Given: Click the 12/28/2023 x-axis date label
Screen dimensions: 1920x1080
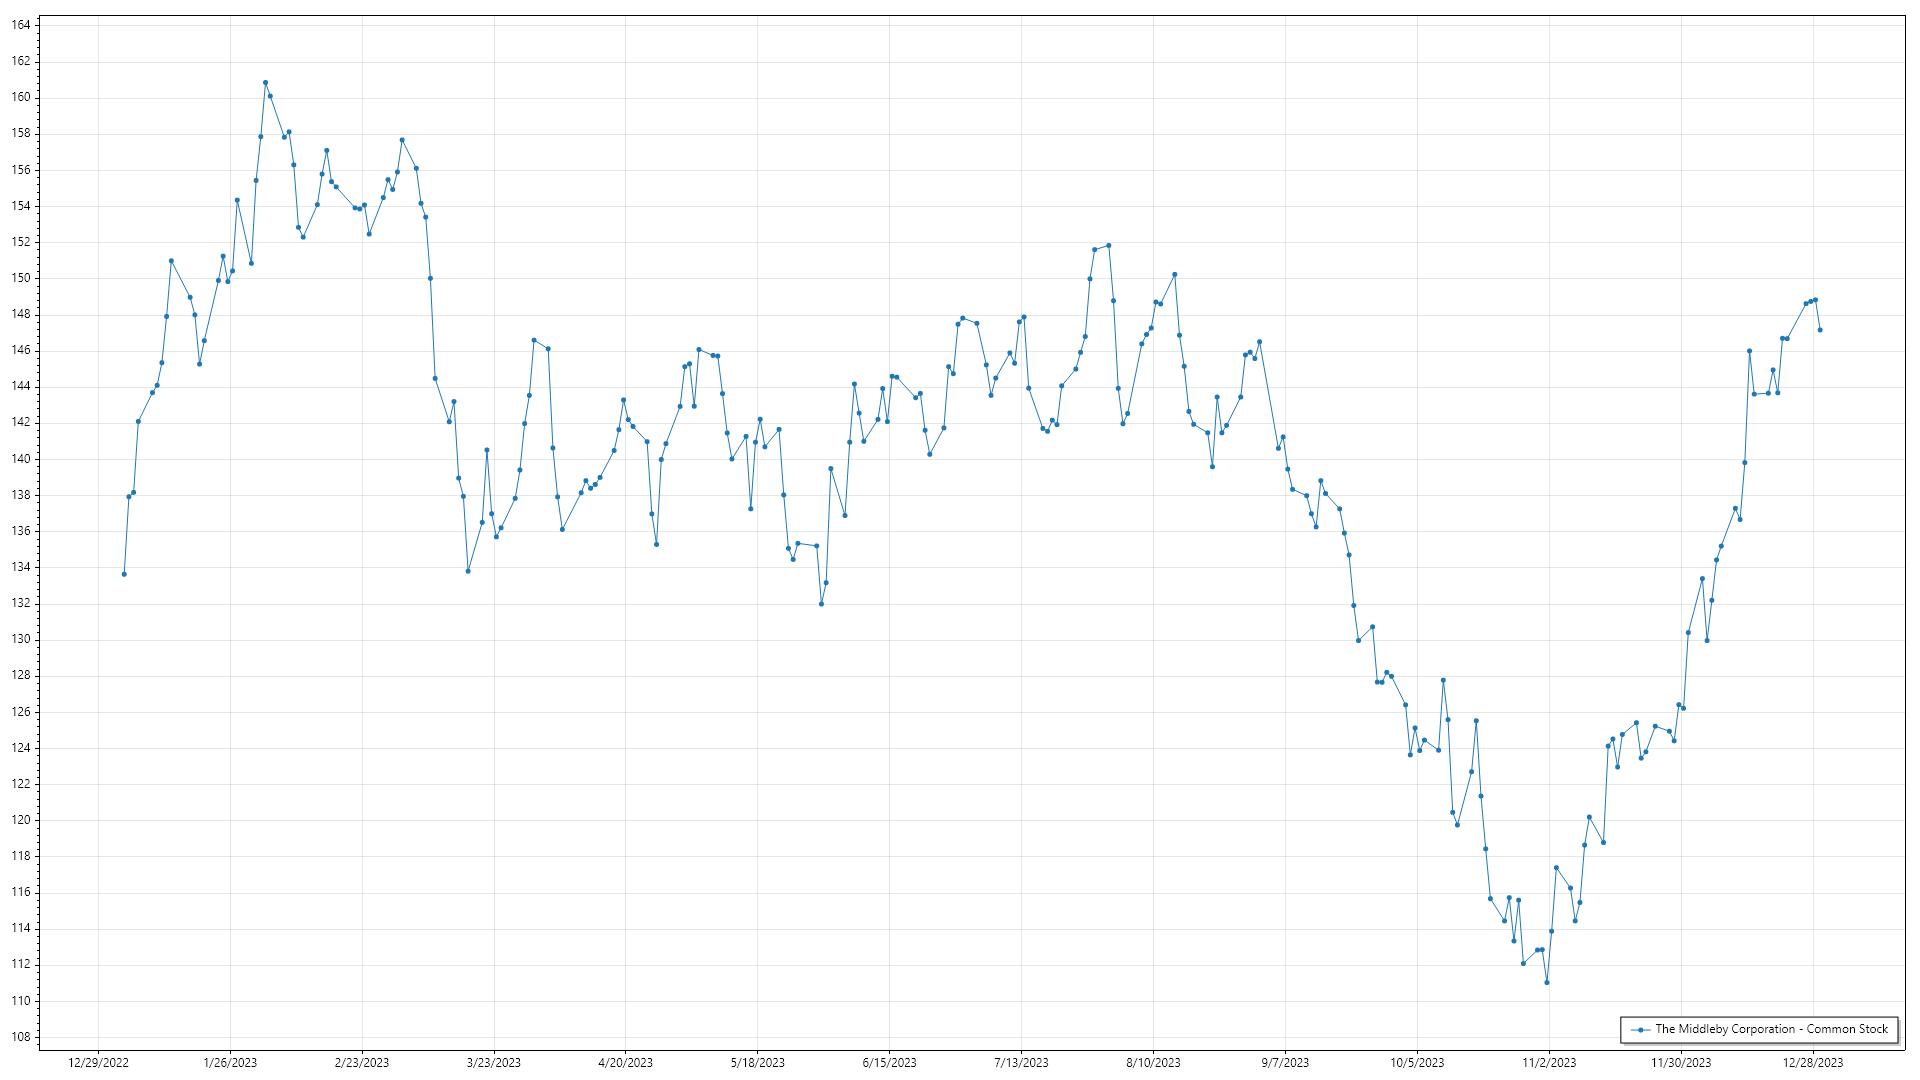Looking at the screenshot, I should pyautogui.click(x=1813, y=1063).
